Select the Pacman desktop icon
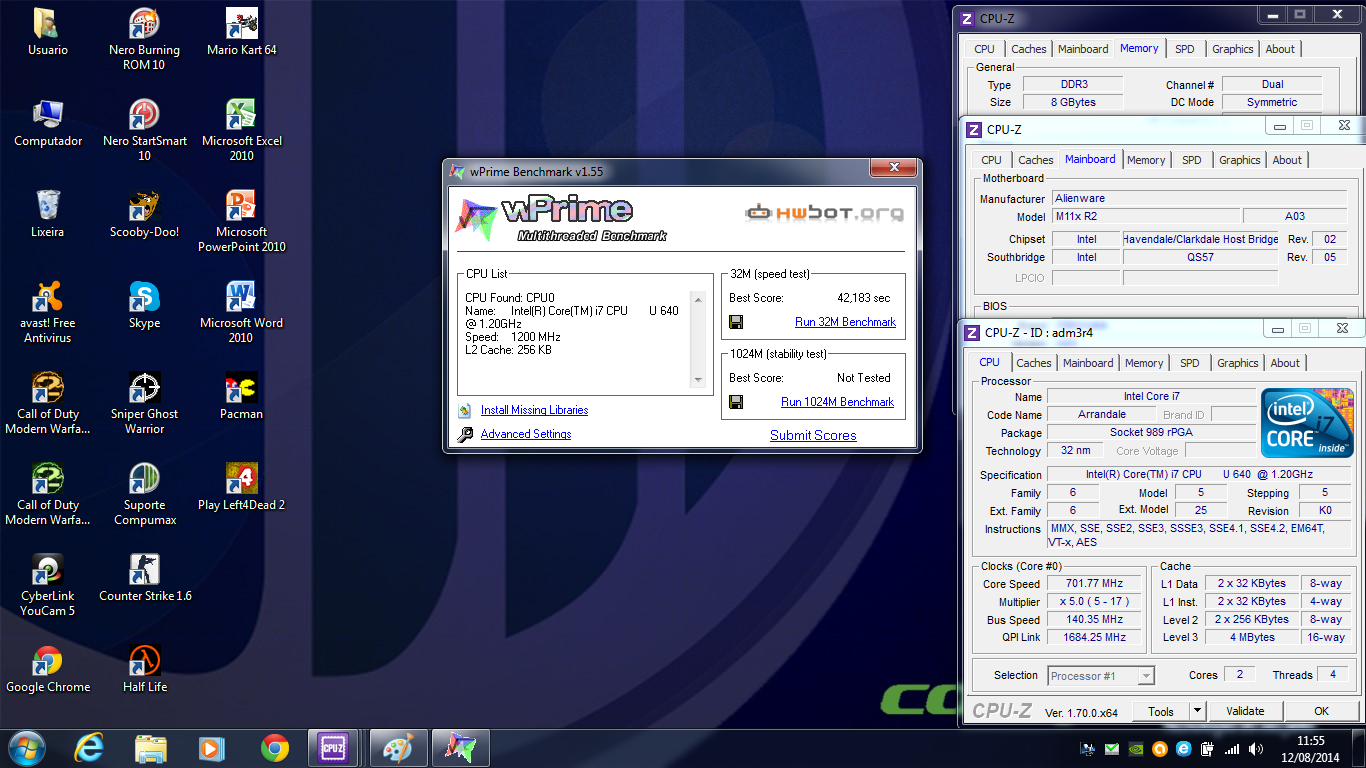 pyautogui.click(x=242, y=396)
